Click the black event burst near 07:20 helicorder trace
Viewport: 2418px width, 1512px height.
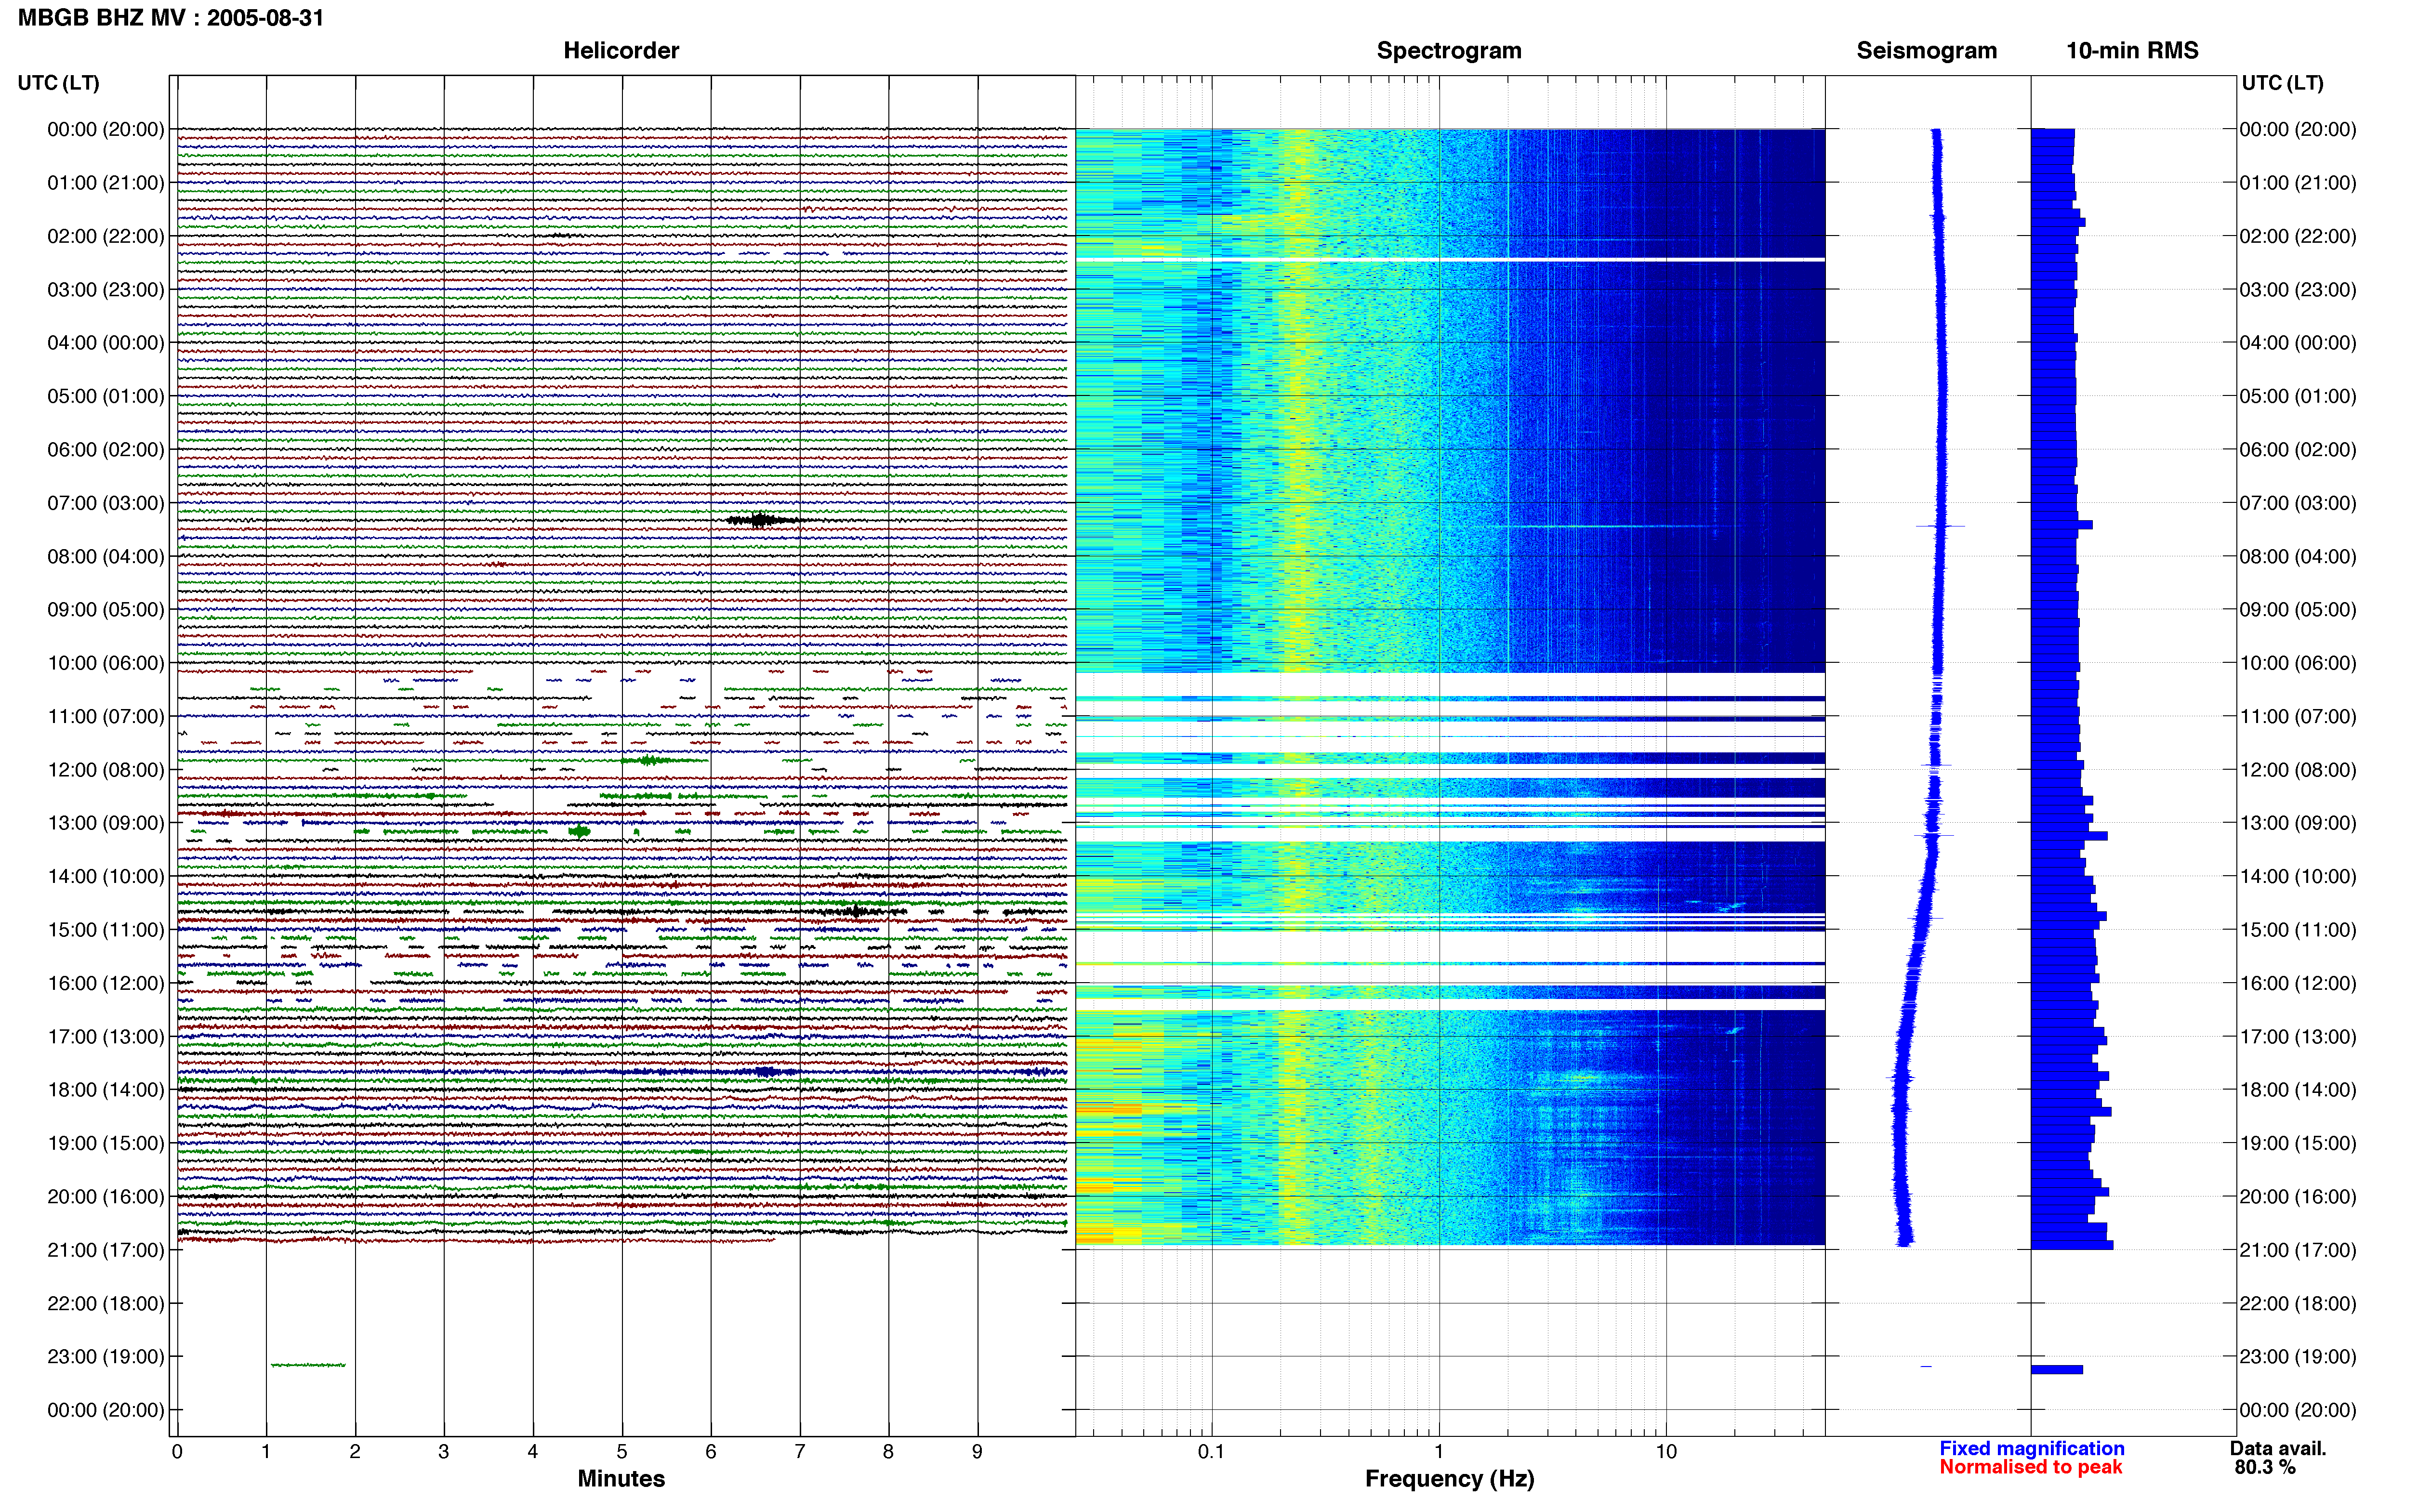[763, 520]
